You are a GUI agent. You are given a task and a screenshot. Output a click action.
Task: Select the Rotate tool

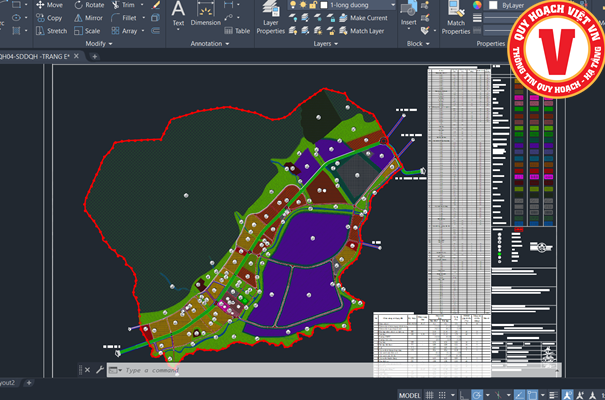(88, 5)
